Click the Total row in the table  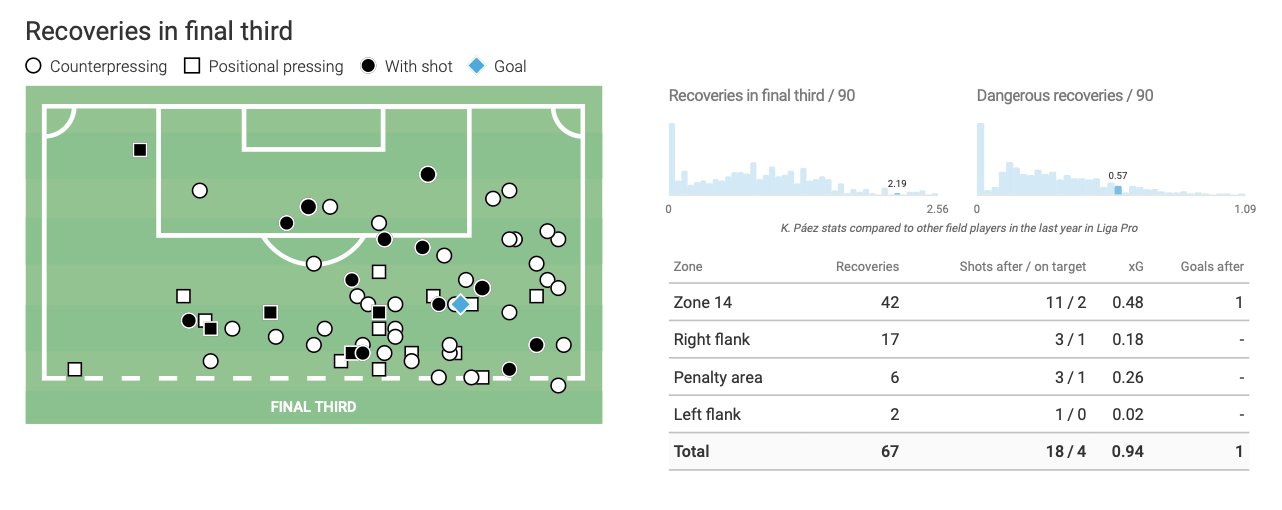point(960,452)
